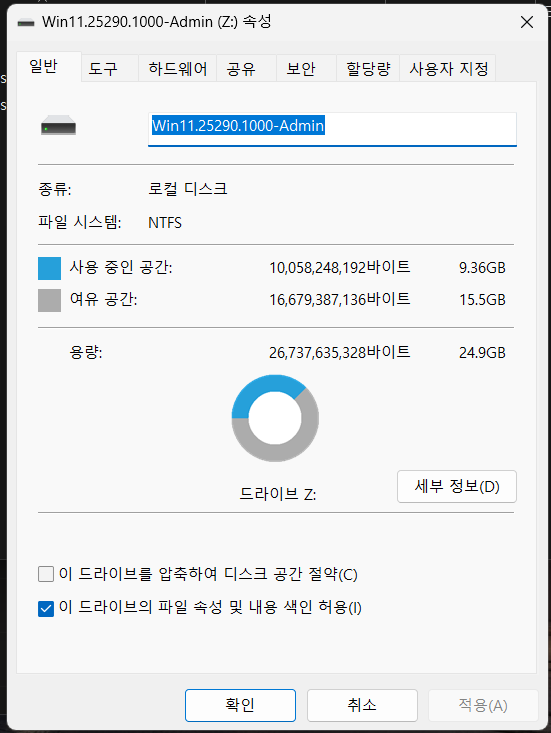The width and height of the screenshot is (551, 733).
Task: Click the 취소 cancel button
Action: pyautogui.click(x=362, y=705)
